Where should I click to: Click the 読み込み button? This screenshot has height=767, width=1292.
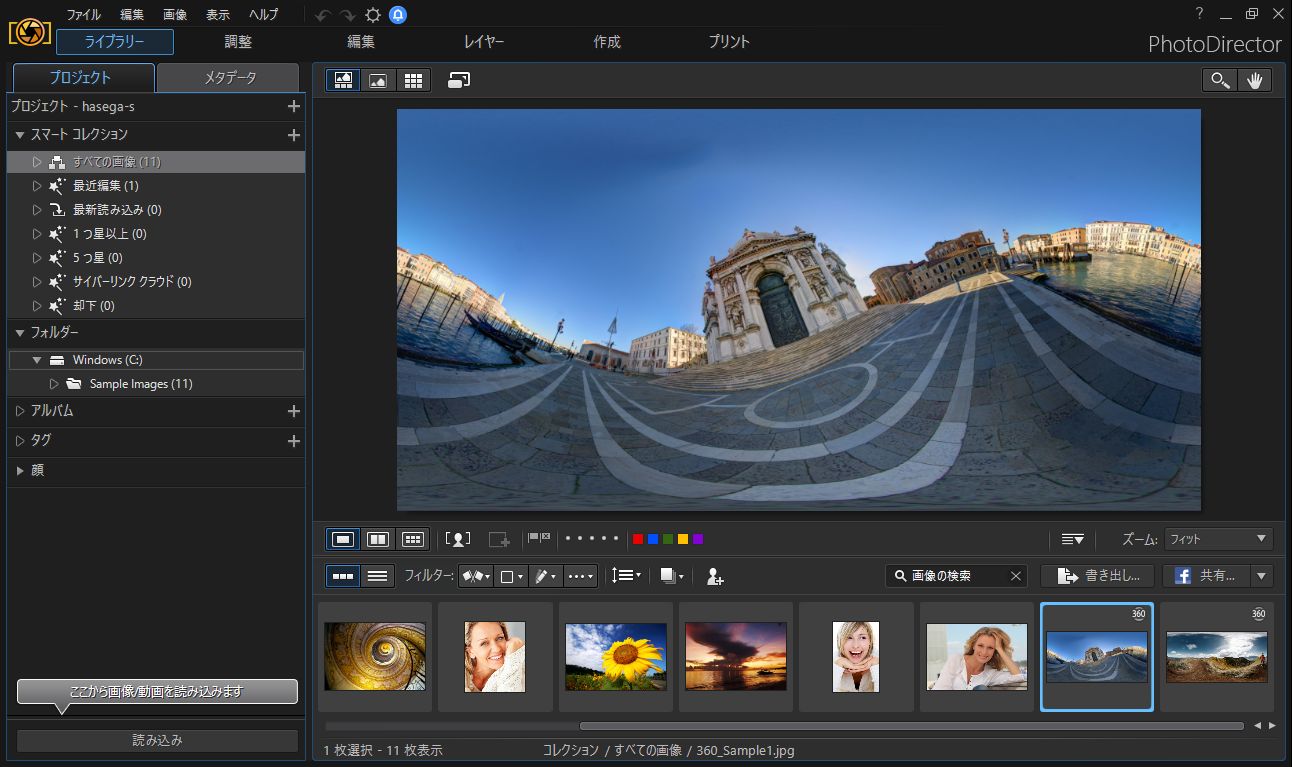[x=156, y=740]
